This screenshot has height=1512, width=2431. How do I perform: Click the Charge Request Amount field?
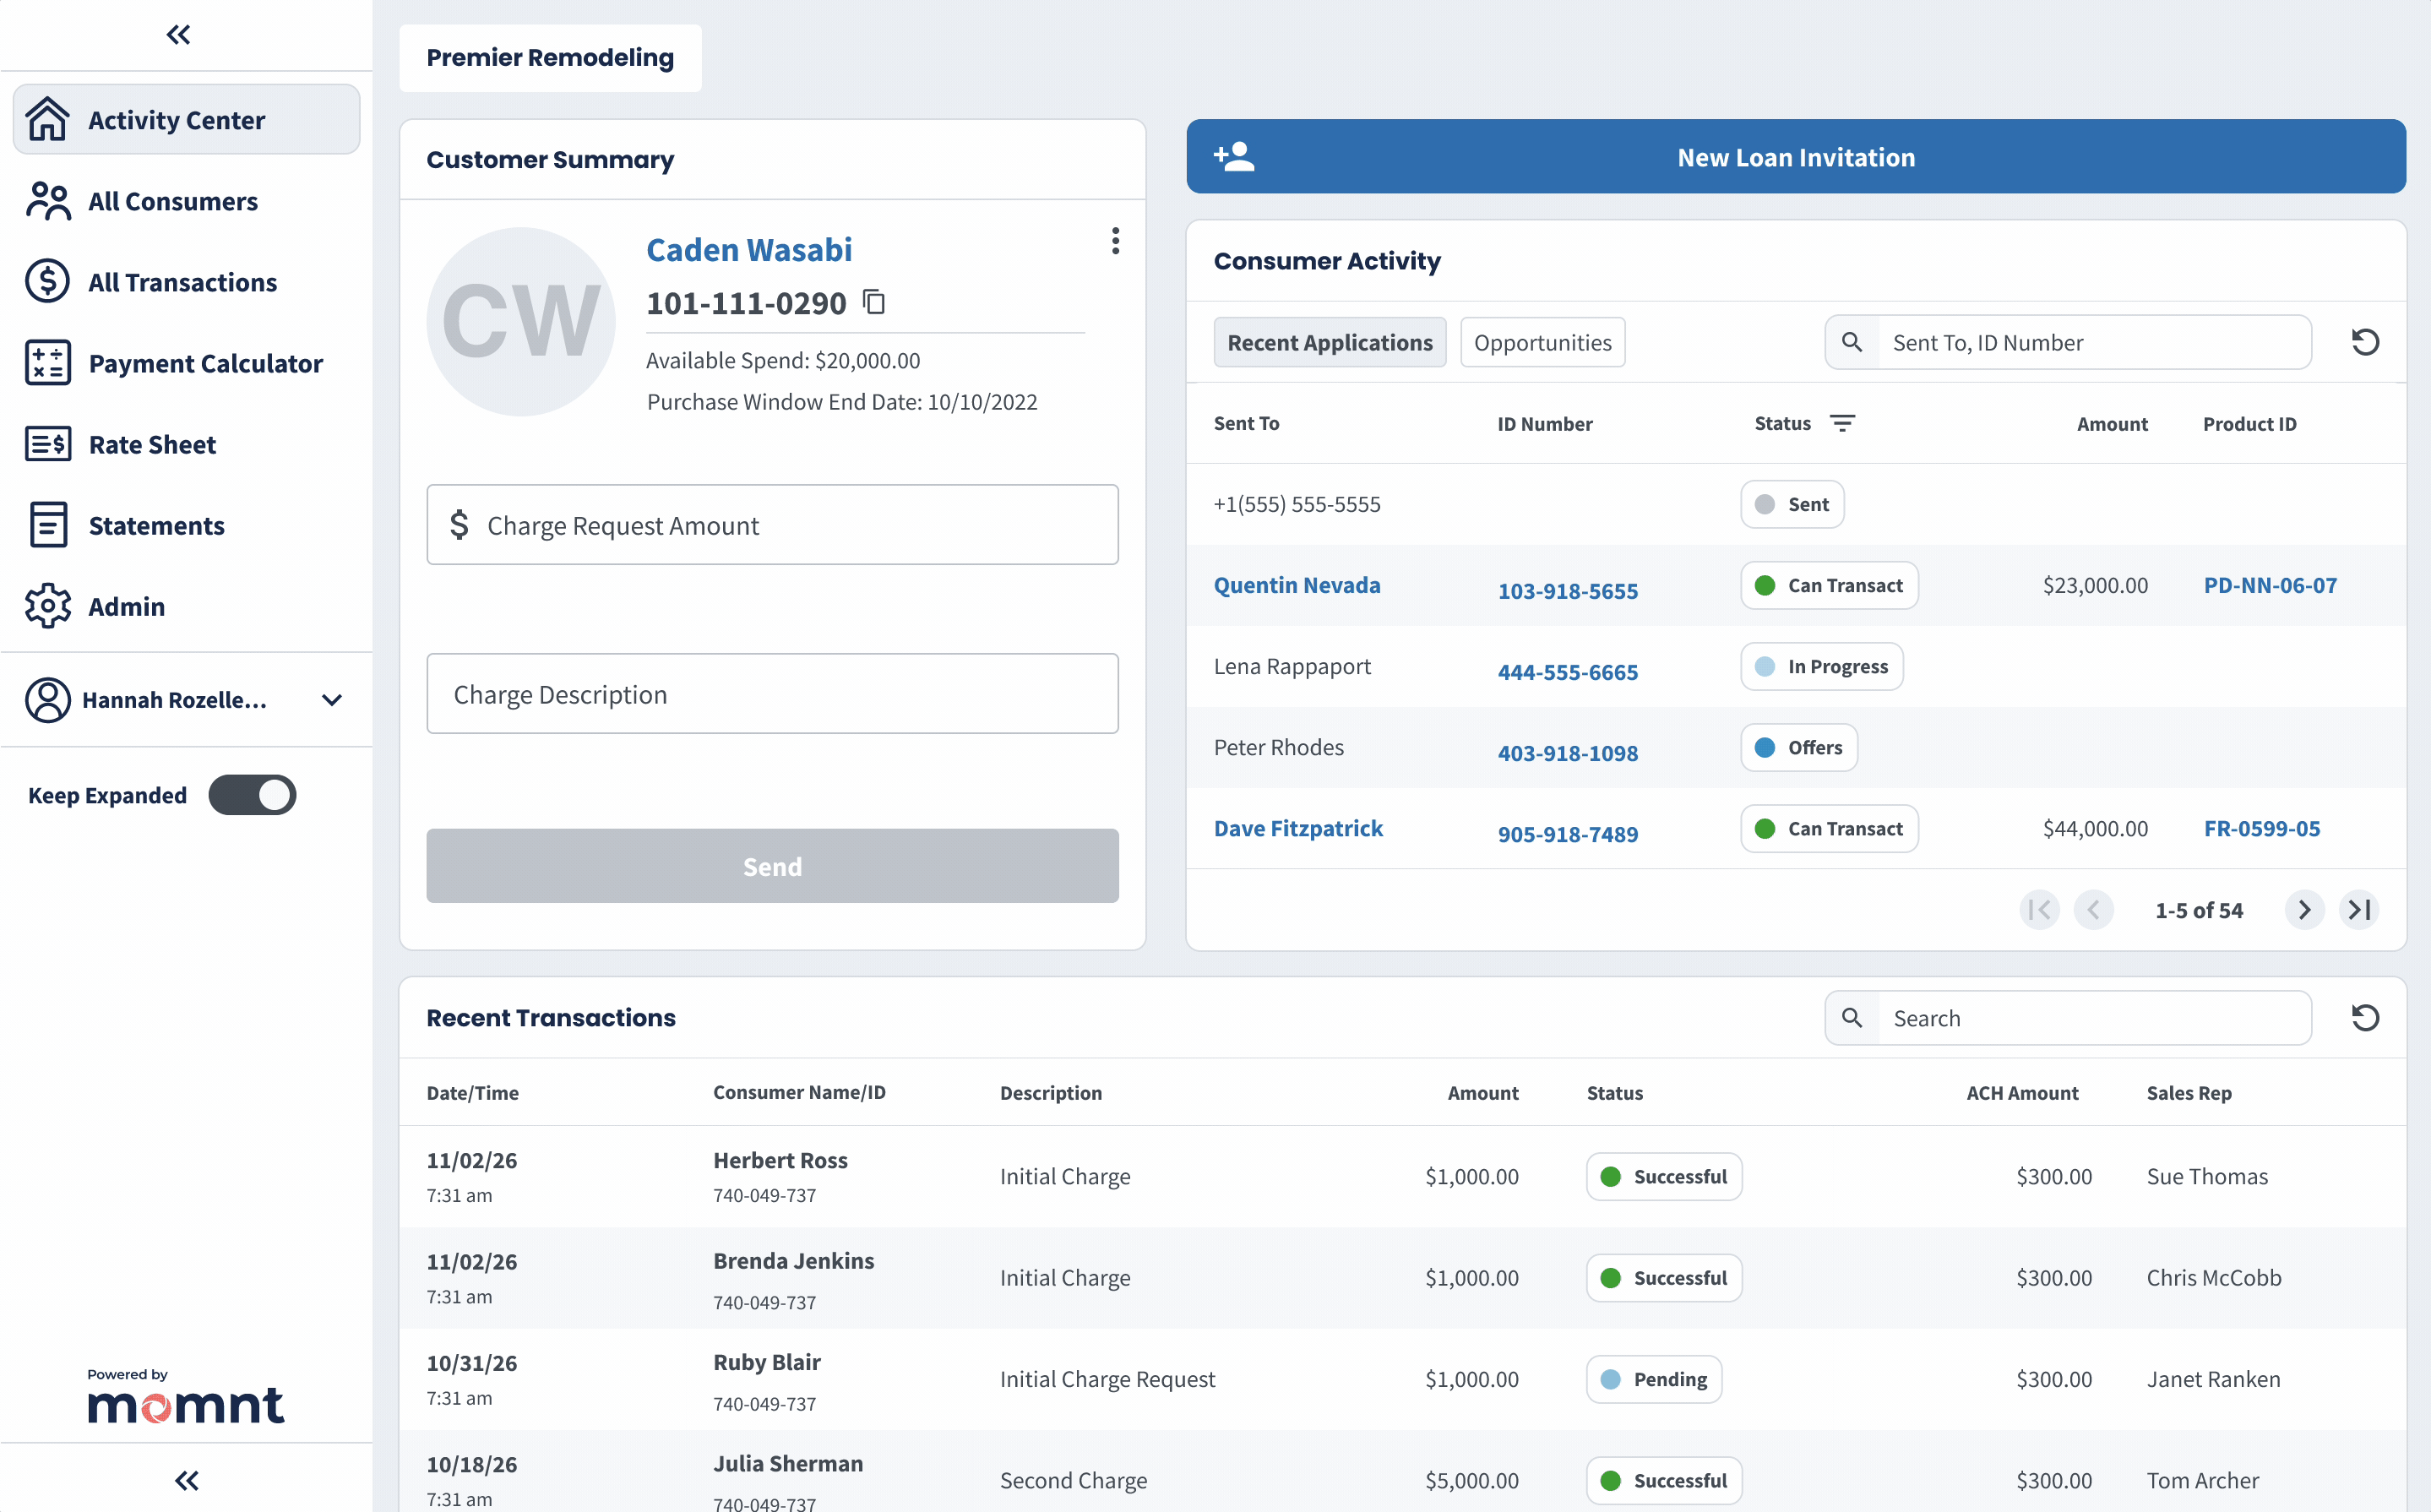772,524
